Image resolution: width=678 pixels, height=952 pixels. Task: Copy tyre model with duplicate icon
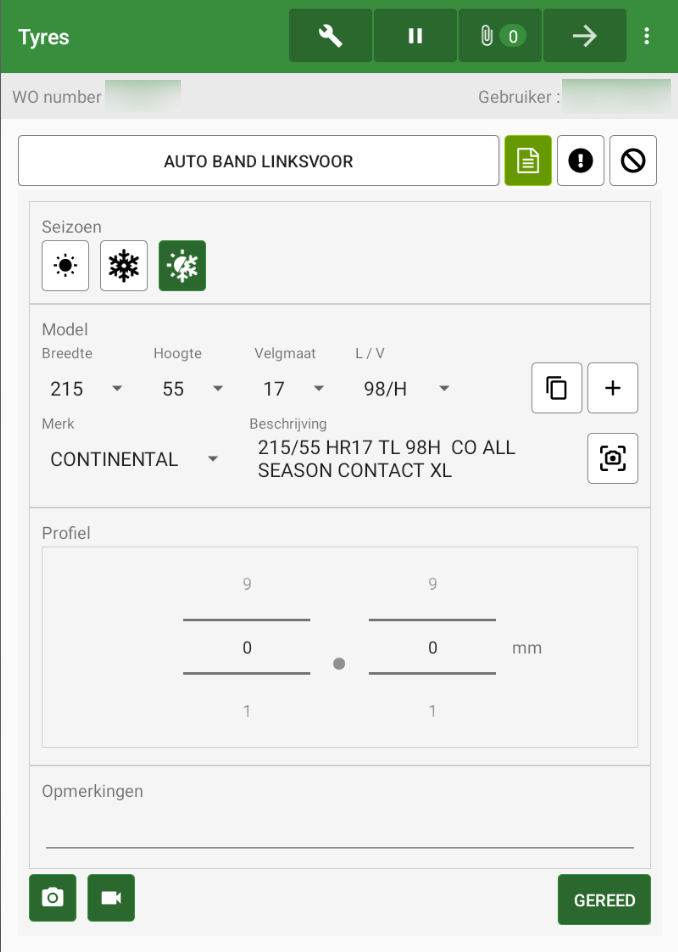[x=556, y=388]
